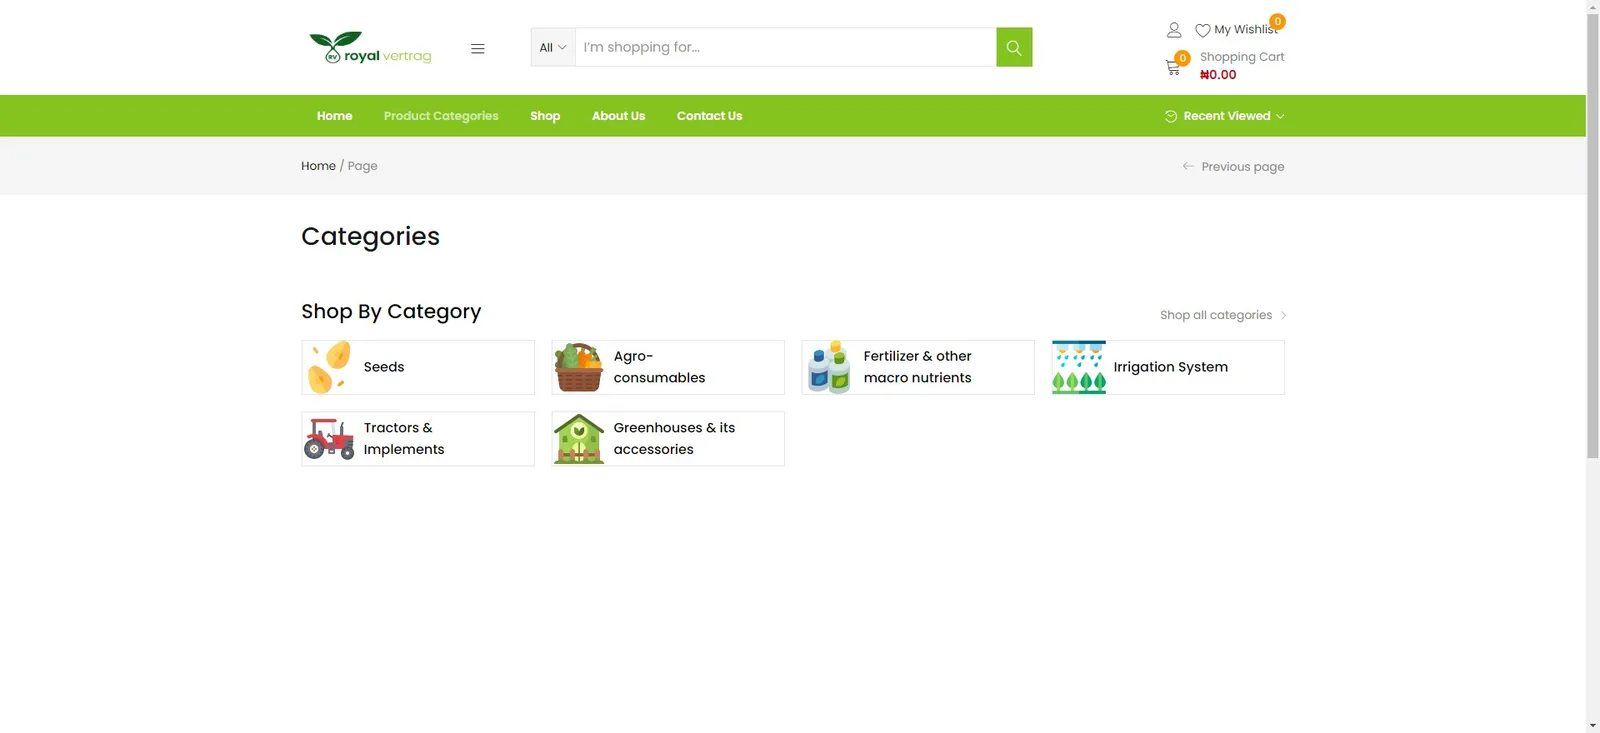Select the Agro-consumables category text
Viewport: 1600px width, 733px height.
coord(659,367)
